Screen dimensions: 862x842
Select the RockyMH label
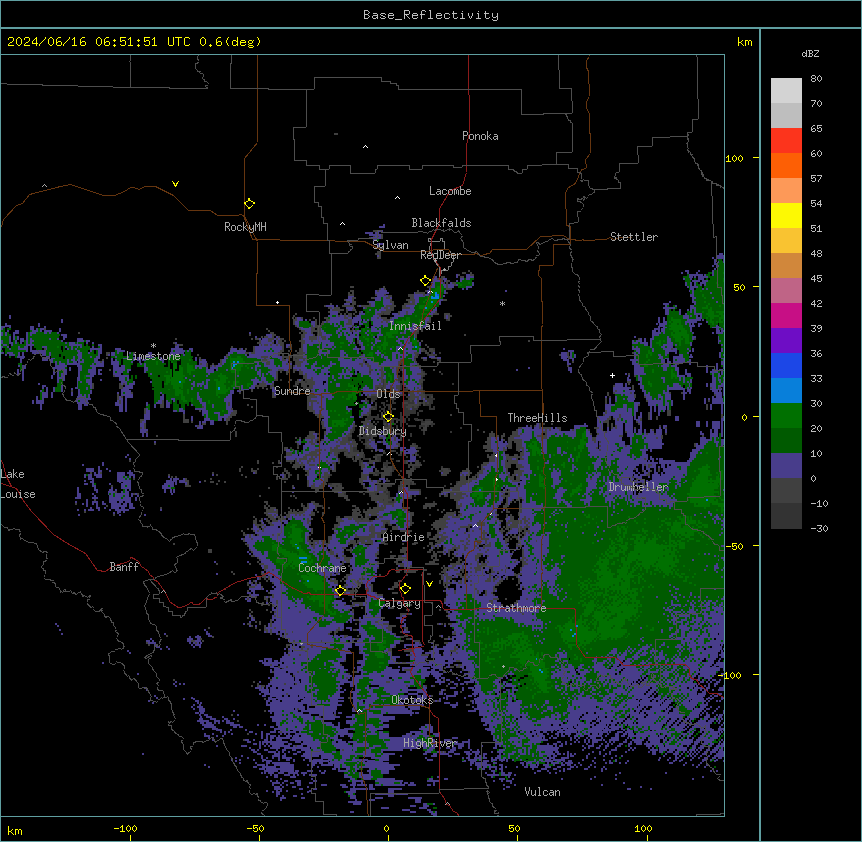coord(245,227)
